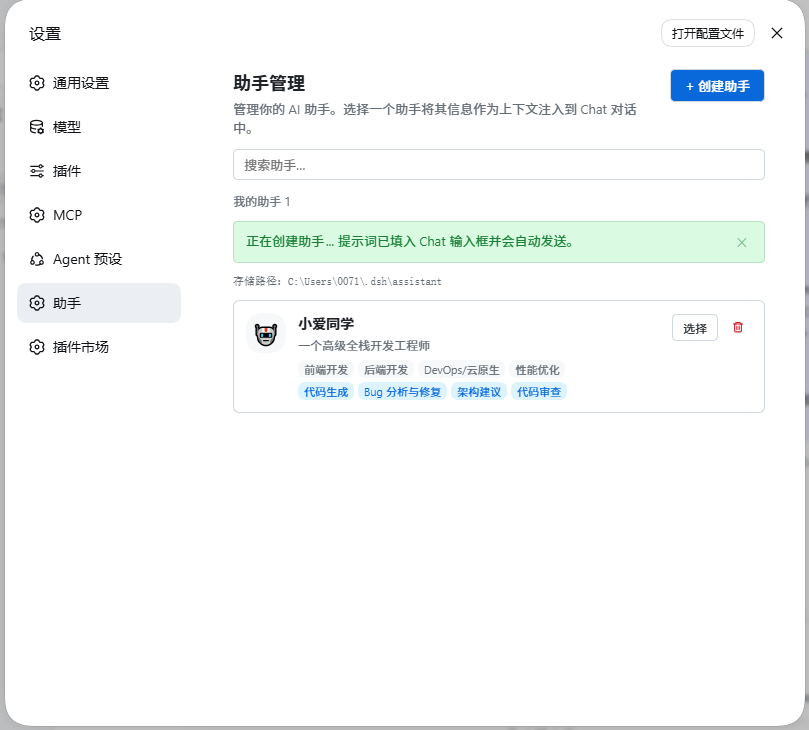The image size is (809, 730).
Task: Open 通用设置 in the sidebar
Action: click(99, 83)
